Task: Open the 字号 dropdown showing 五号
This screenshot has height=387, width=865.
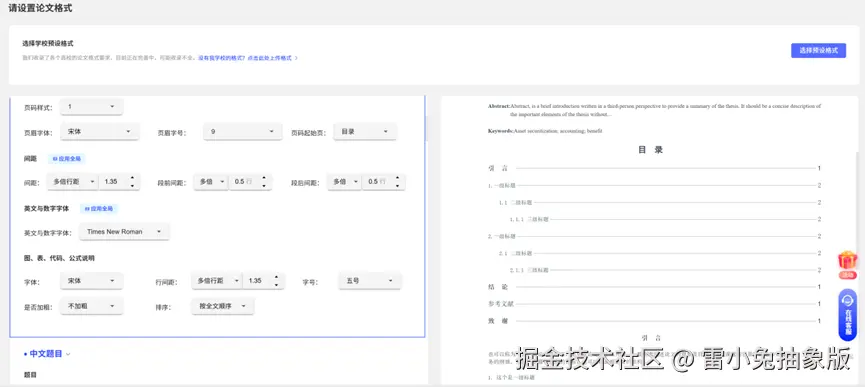Action: tap(370, 281)
